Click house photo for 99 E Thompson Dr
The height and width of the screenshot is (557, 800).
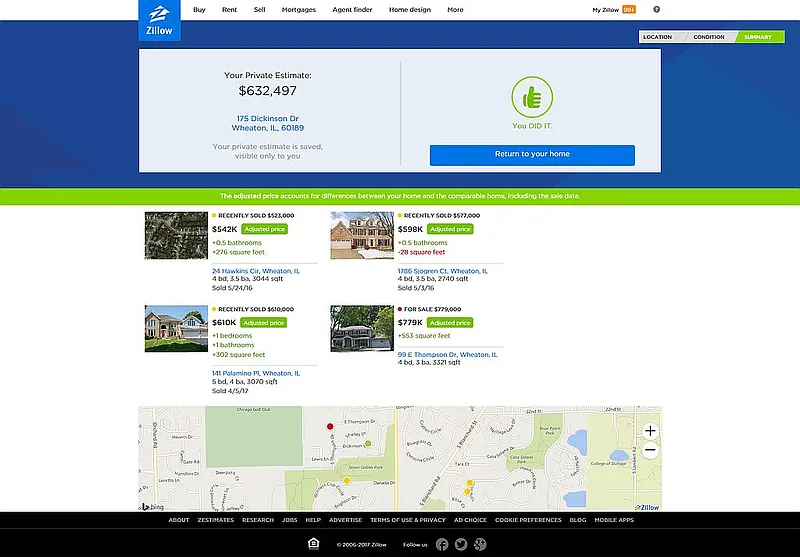(x=362, y=328)
